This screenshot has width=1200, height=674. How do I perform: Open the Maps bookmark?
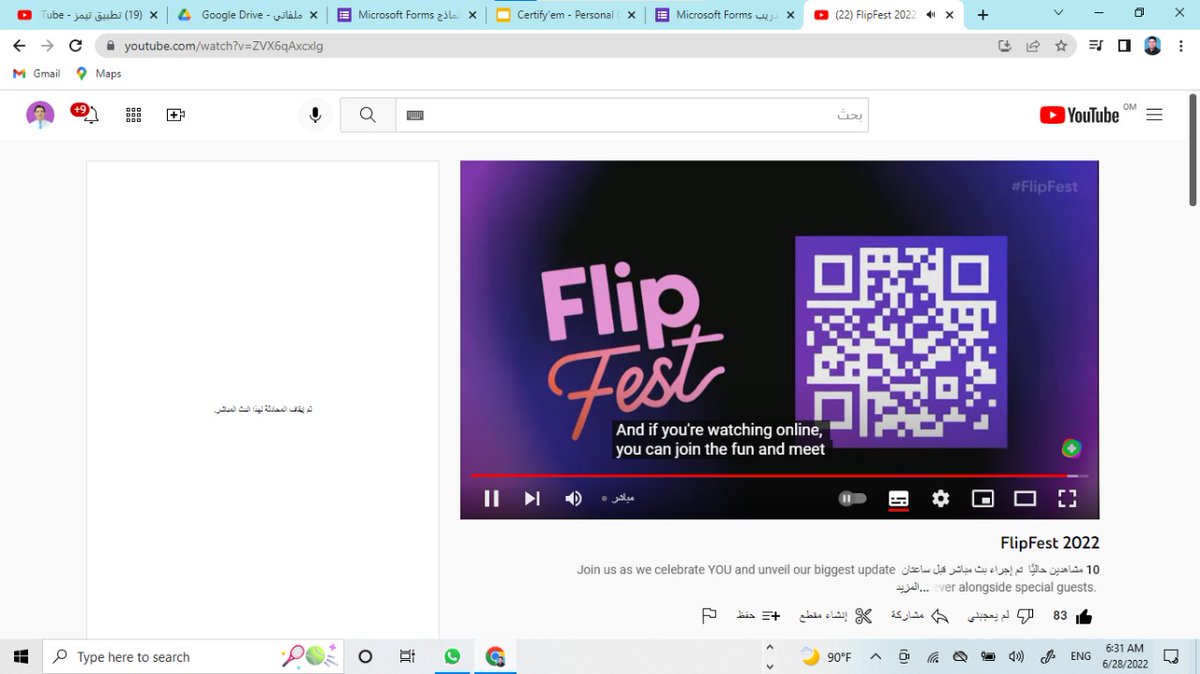(99, 74)
